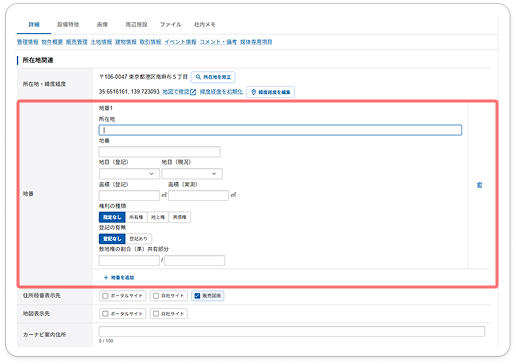Image resolution: width=516 pixels, height=364 pixels.
Task: Click the + 地番を追加 button
Action: [119, 277]
